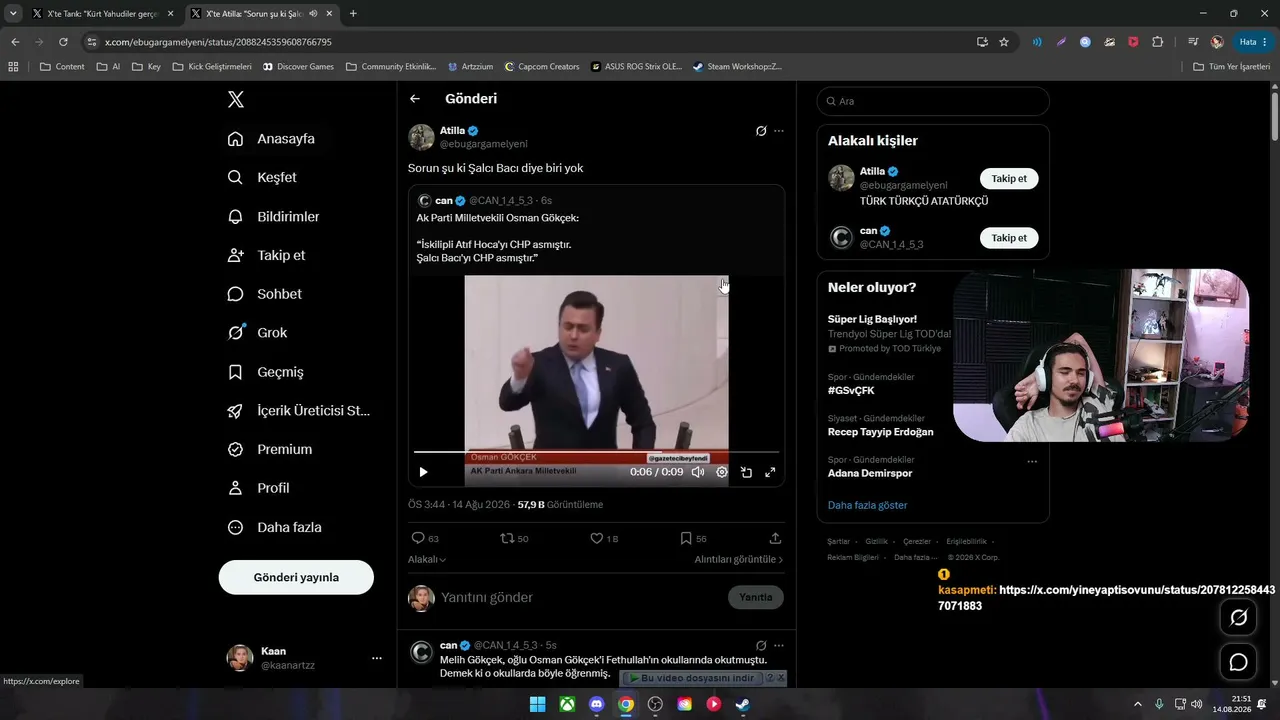This screenshot has width=1280, height=720.
Task: Click Bu video dosyasını indir button
Action: tap(691, 678)
